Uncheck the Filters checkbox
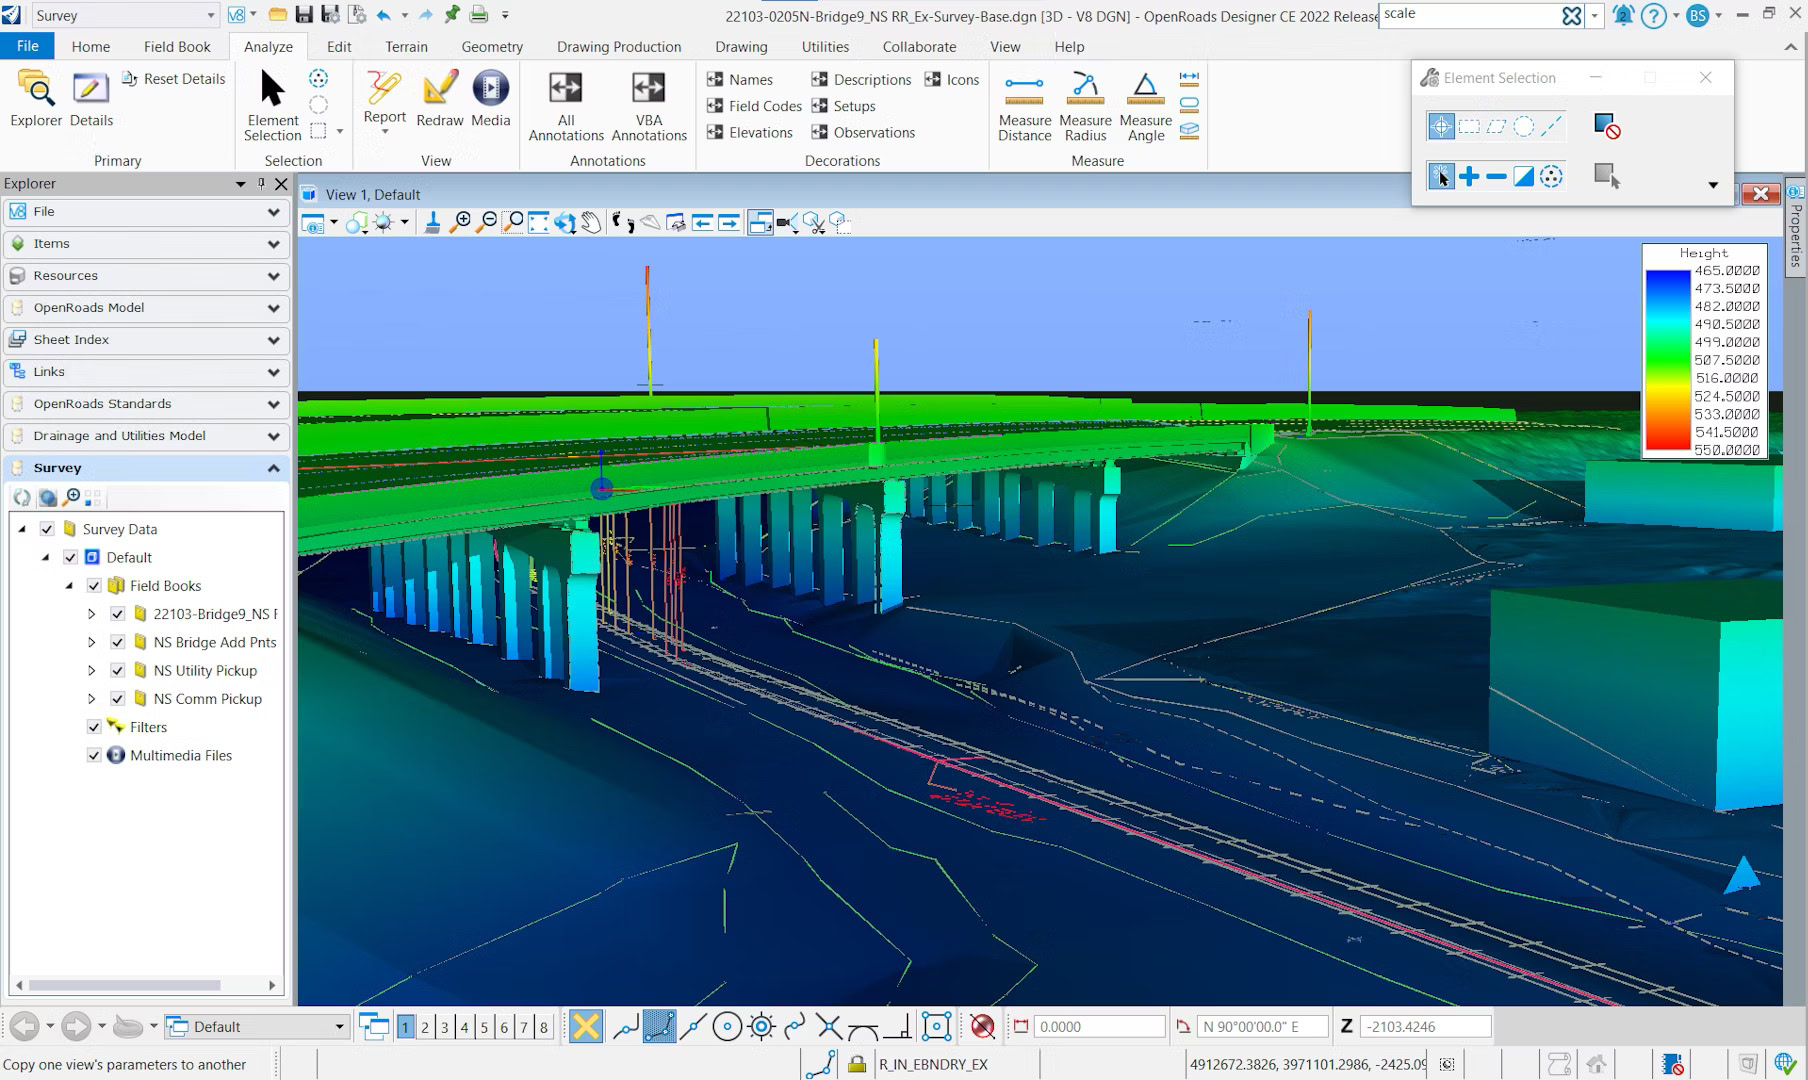Image resolution: width=1808 pixels, height=1080 pixels. (x=94, y=728)
